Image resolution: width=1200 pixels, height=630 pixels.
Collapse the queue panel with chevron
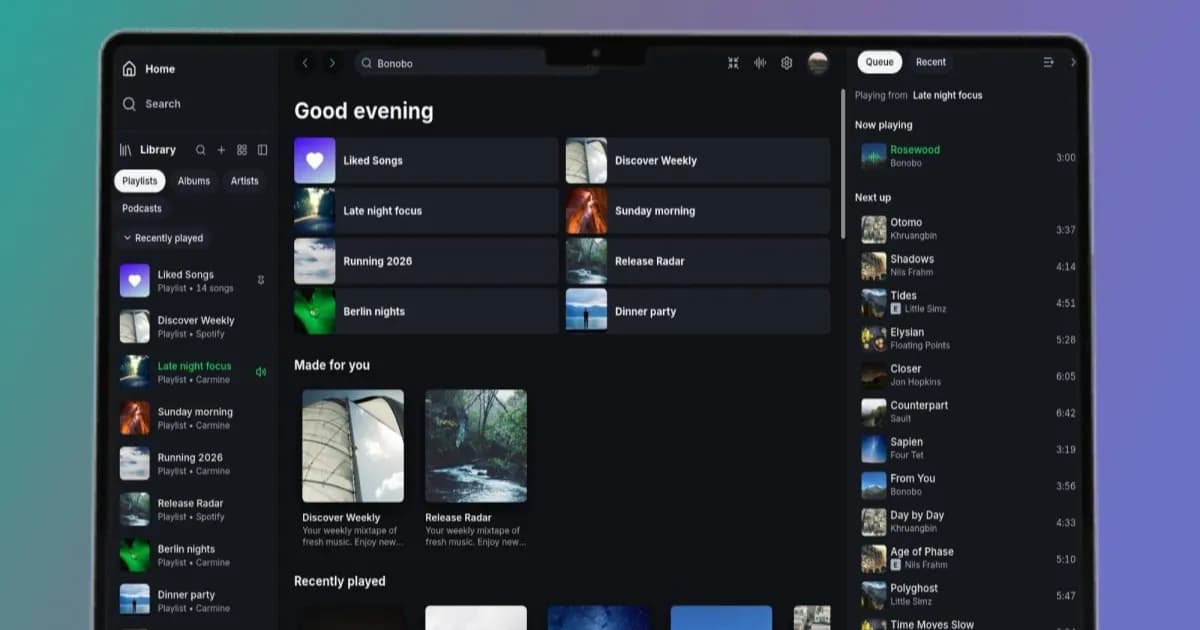pos(1073,62)
